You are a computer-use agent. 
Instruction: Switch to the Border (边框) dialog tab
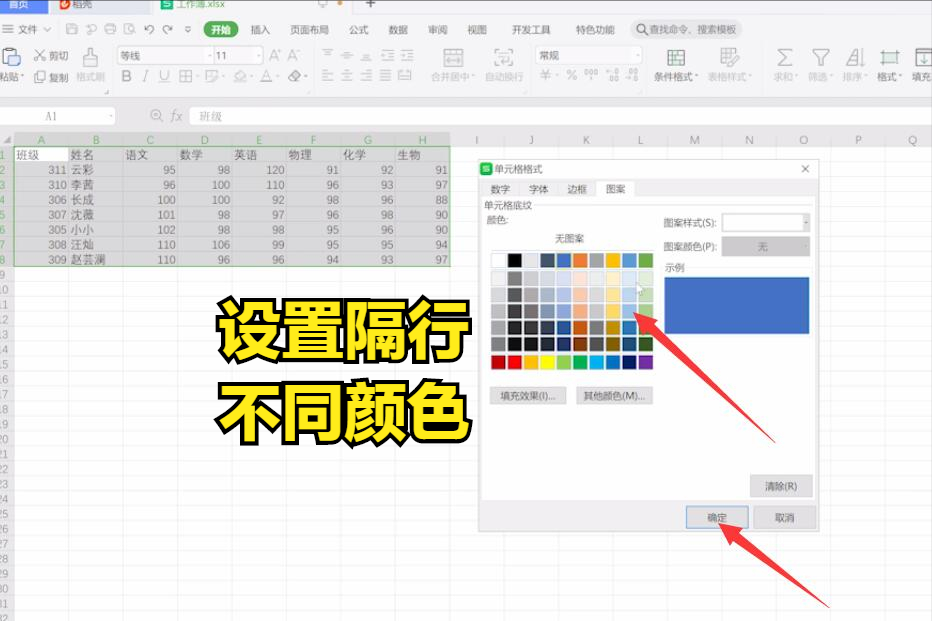577,189
